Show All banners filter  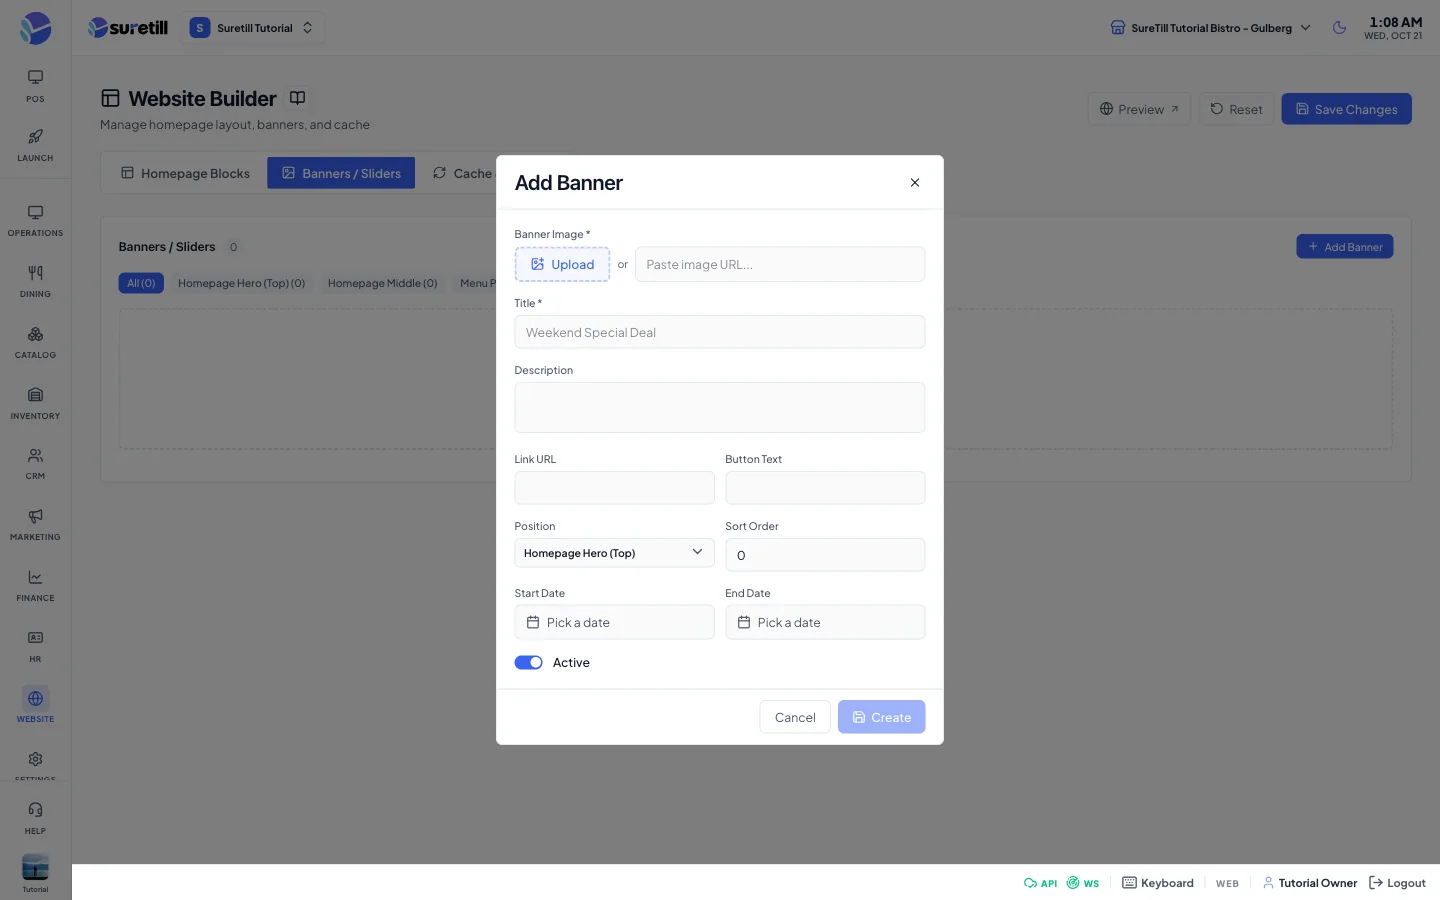[x=141, y=283]
